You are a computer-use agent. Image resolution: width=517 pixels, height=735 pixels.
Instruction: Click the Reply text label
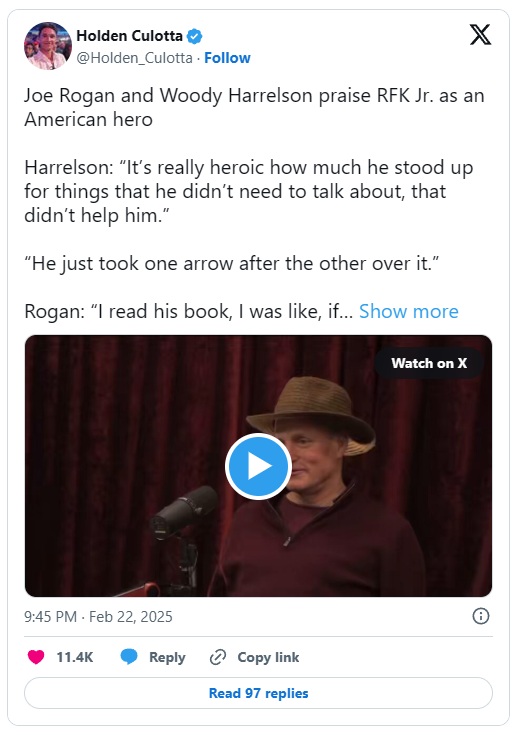167,657
